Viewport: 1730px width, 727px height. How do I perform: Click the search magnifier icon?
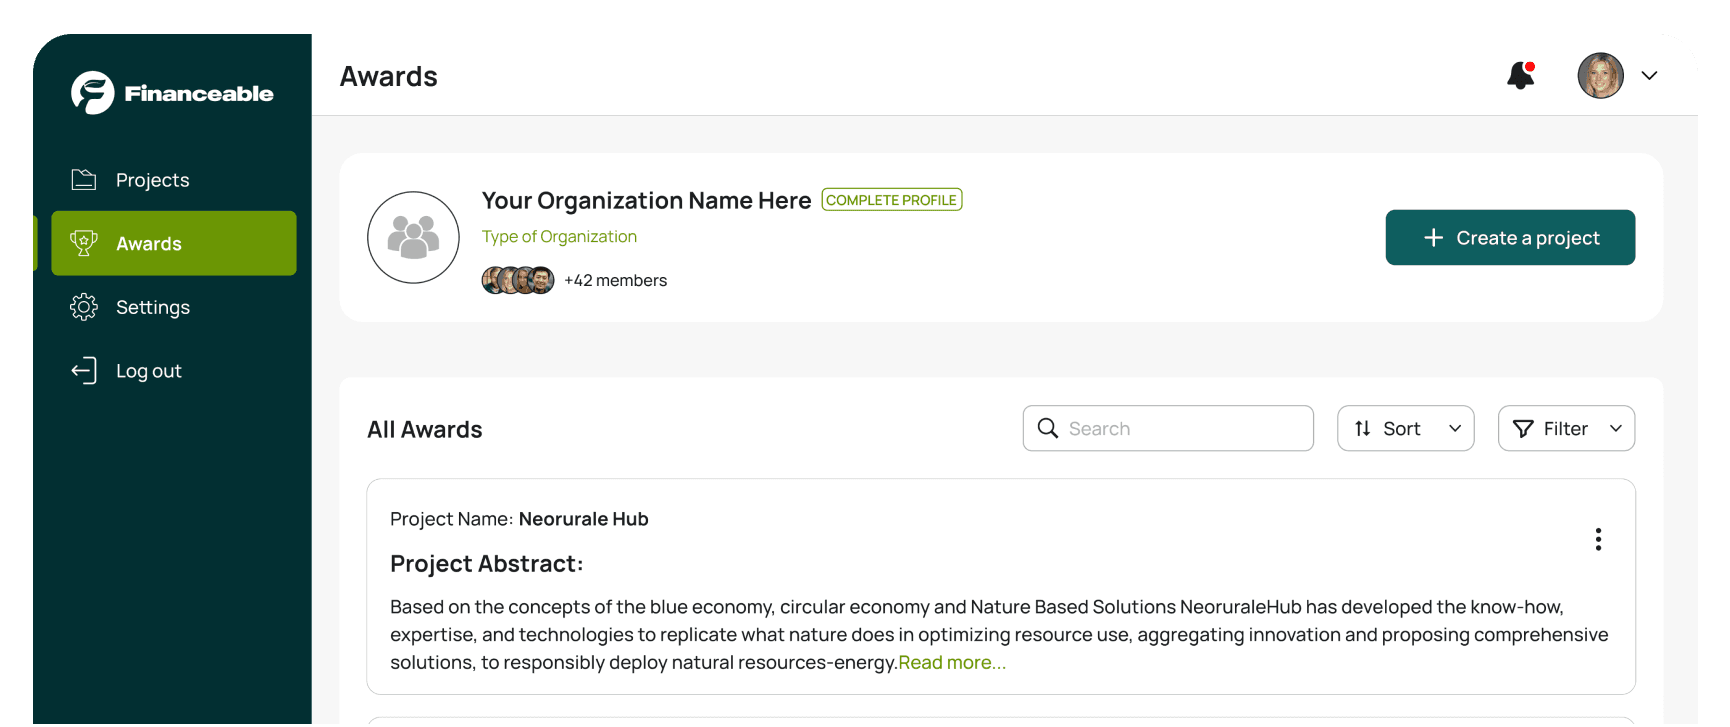pyautogui.click(x=1048, y=429)
